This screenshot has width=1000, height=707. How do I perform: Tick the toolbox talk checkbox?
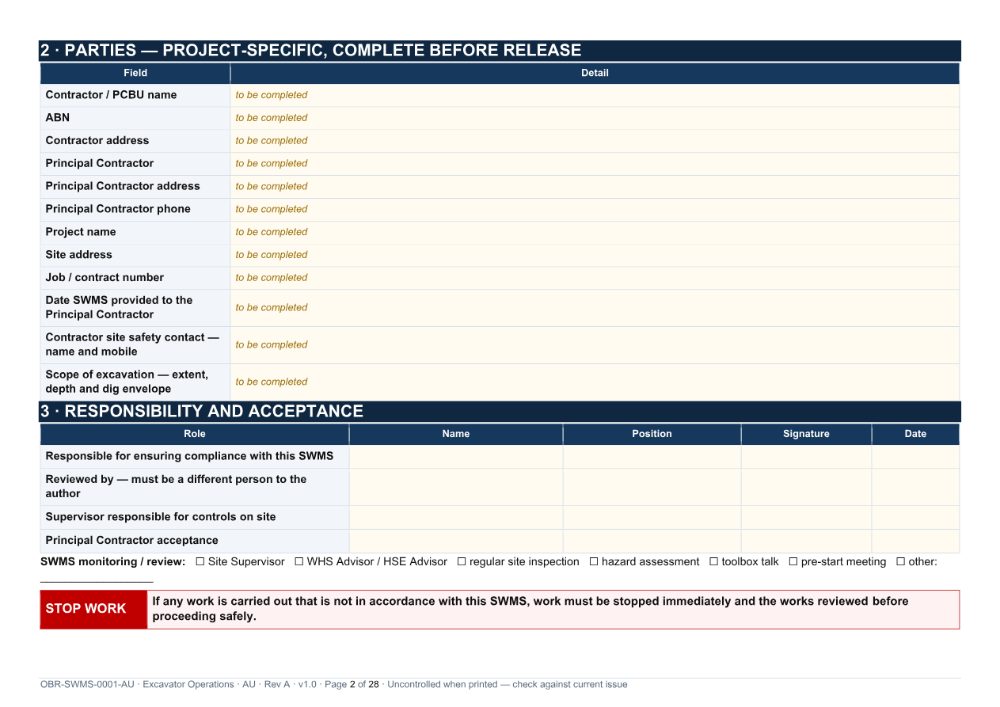(714, 562)
